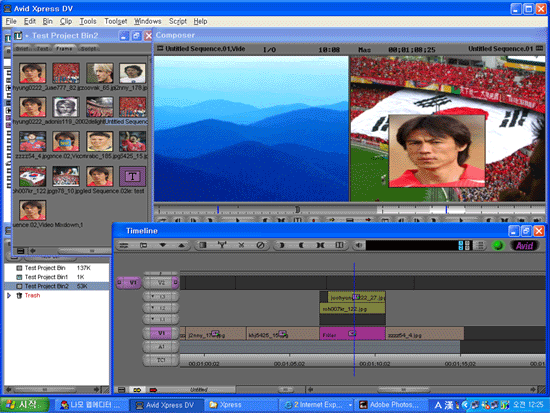Expand nested track 1.2 triangle
The image size is (550, 413).
[153, 308]
